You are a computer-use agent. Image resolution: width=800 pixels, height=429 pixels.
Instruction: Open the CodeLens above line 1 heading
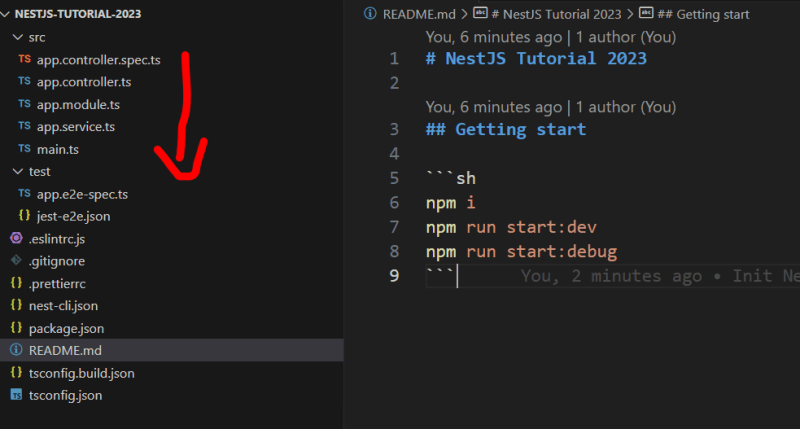(551, 37)
